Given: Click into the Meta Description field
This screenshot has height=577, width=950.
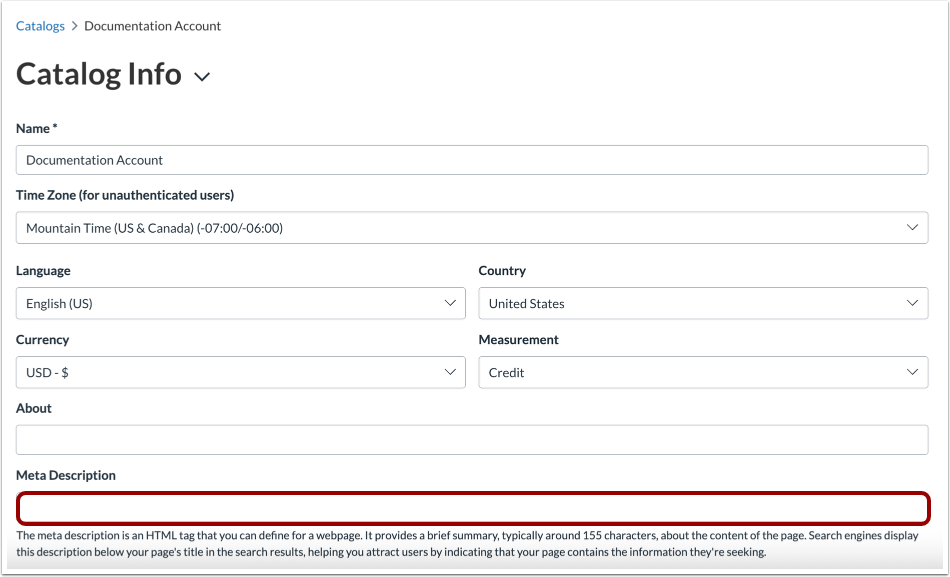Looking at the screenshot, I should coord(473,508).
